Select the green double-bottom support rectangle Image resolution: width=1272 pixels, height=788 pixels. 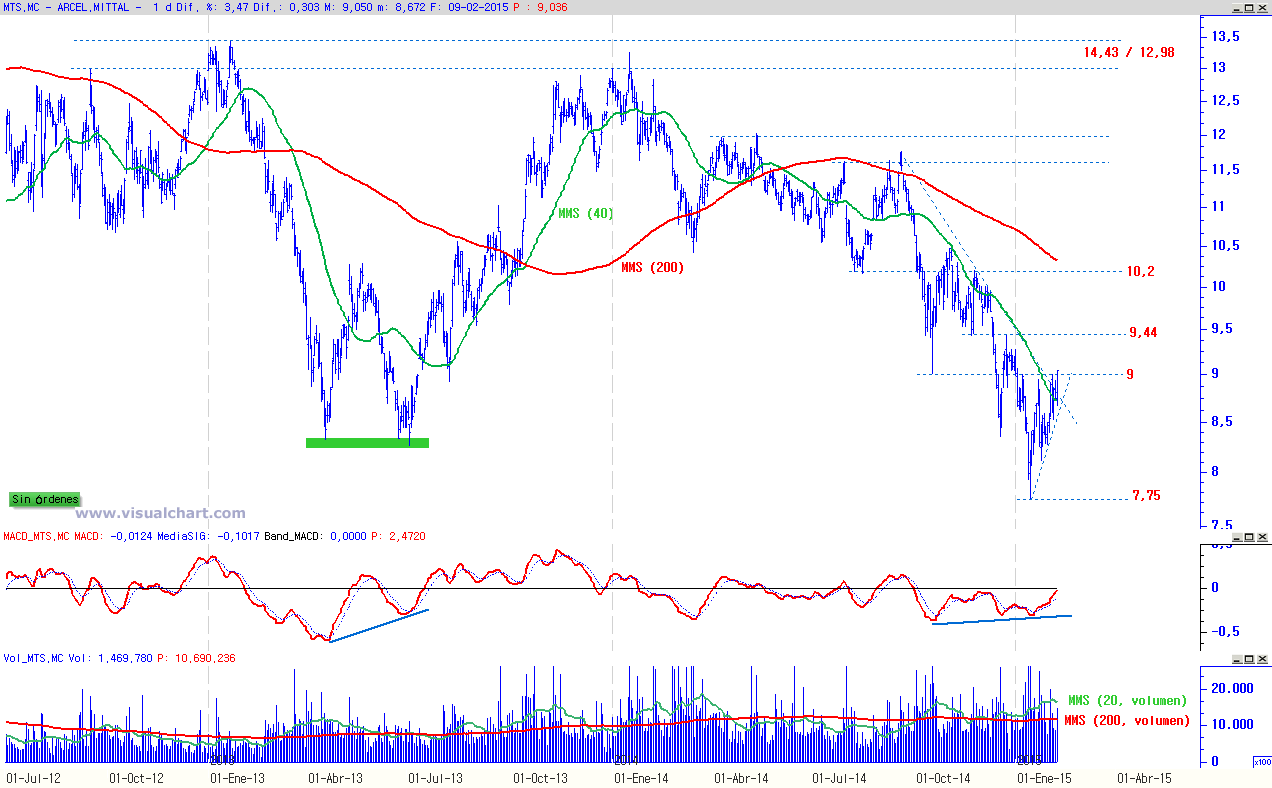367,442
